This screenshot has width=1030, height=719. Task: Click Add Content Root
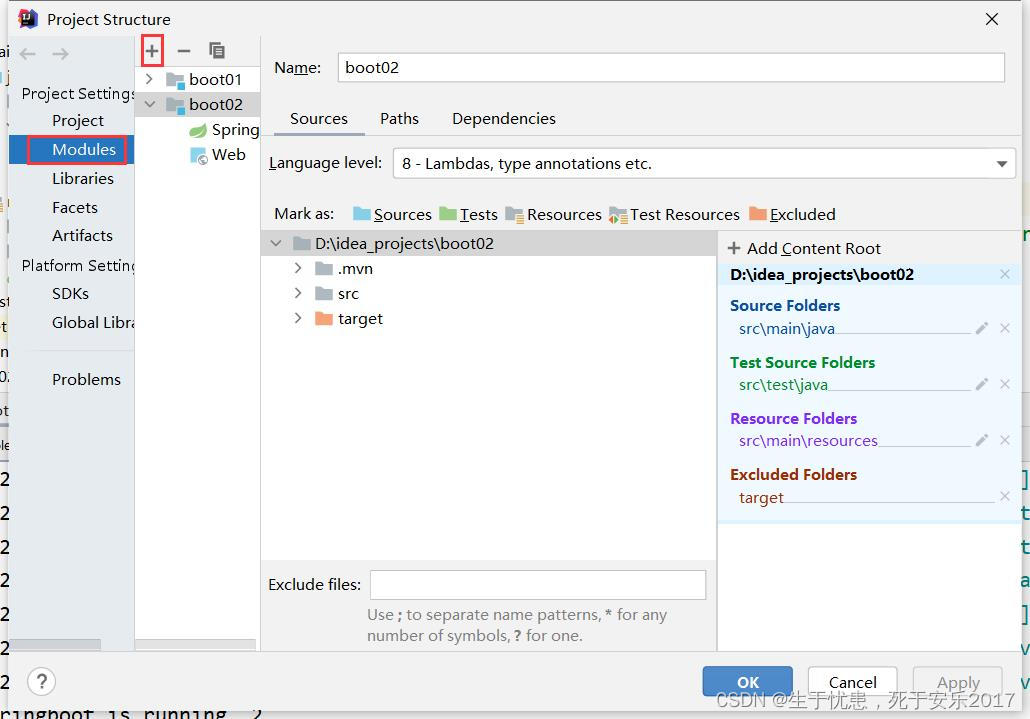point(809,248)
